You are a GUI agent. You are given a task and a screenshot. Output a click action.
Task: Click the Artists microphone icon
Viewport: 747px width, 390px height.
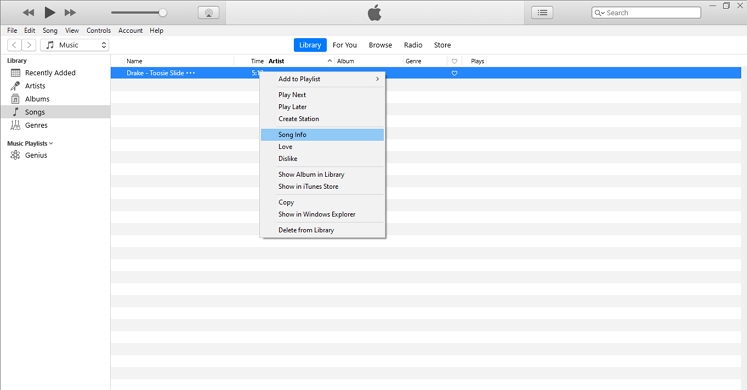15,86
